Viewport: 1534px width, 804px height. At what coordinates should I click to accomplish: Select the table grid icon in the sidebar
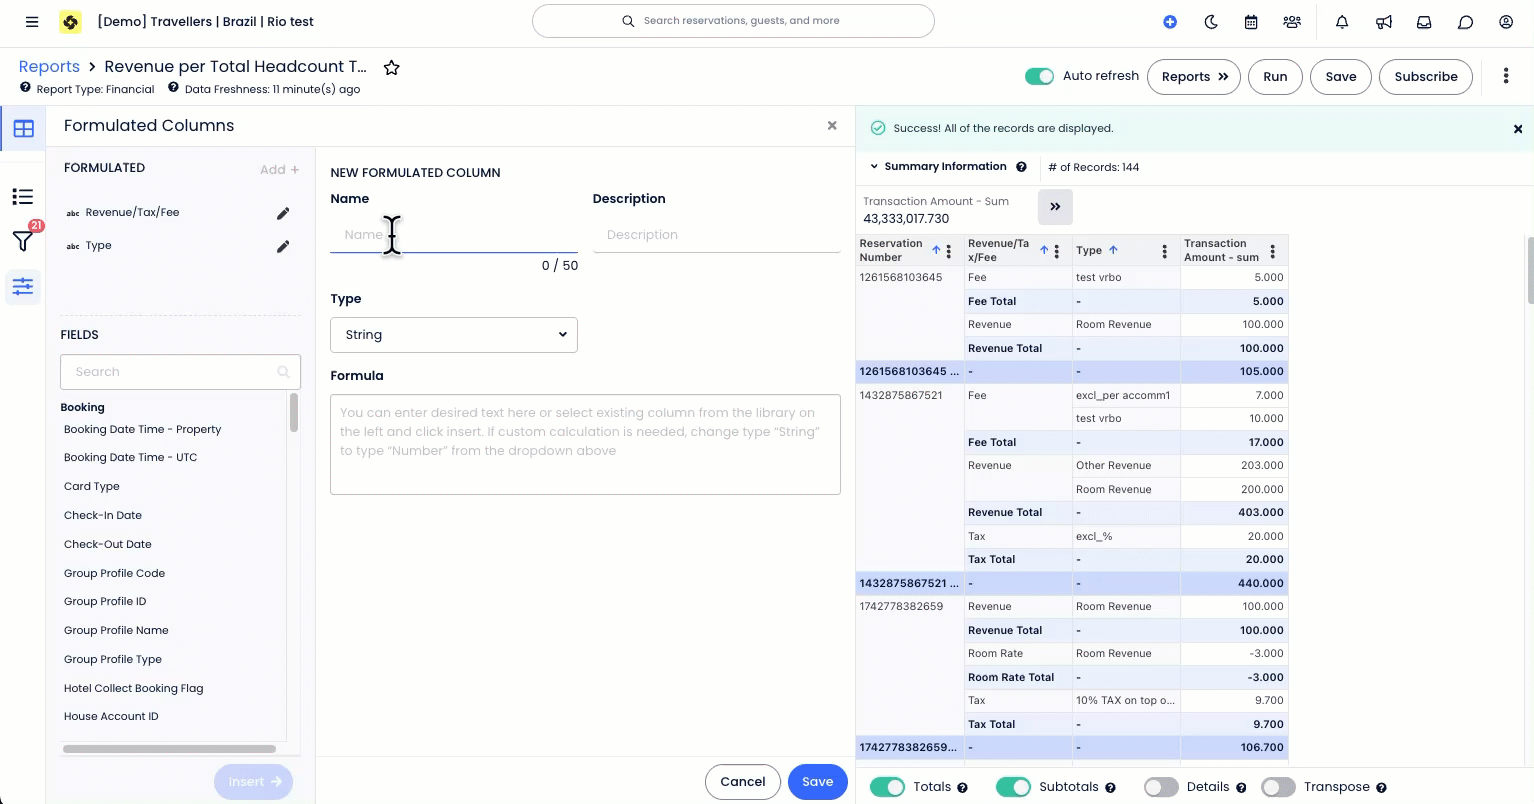tap(22, 128)
